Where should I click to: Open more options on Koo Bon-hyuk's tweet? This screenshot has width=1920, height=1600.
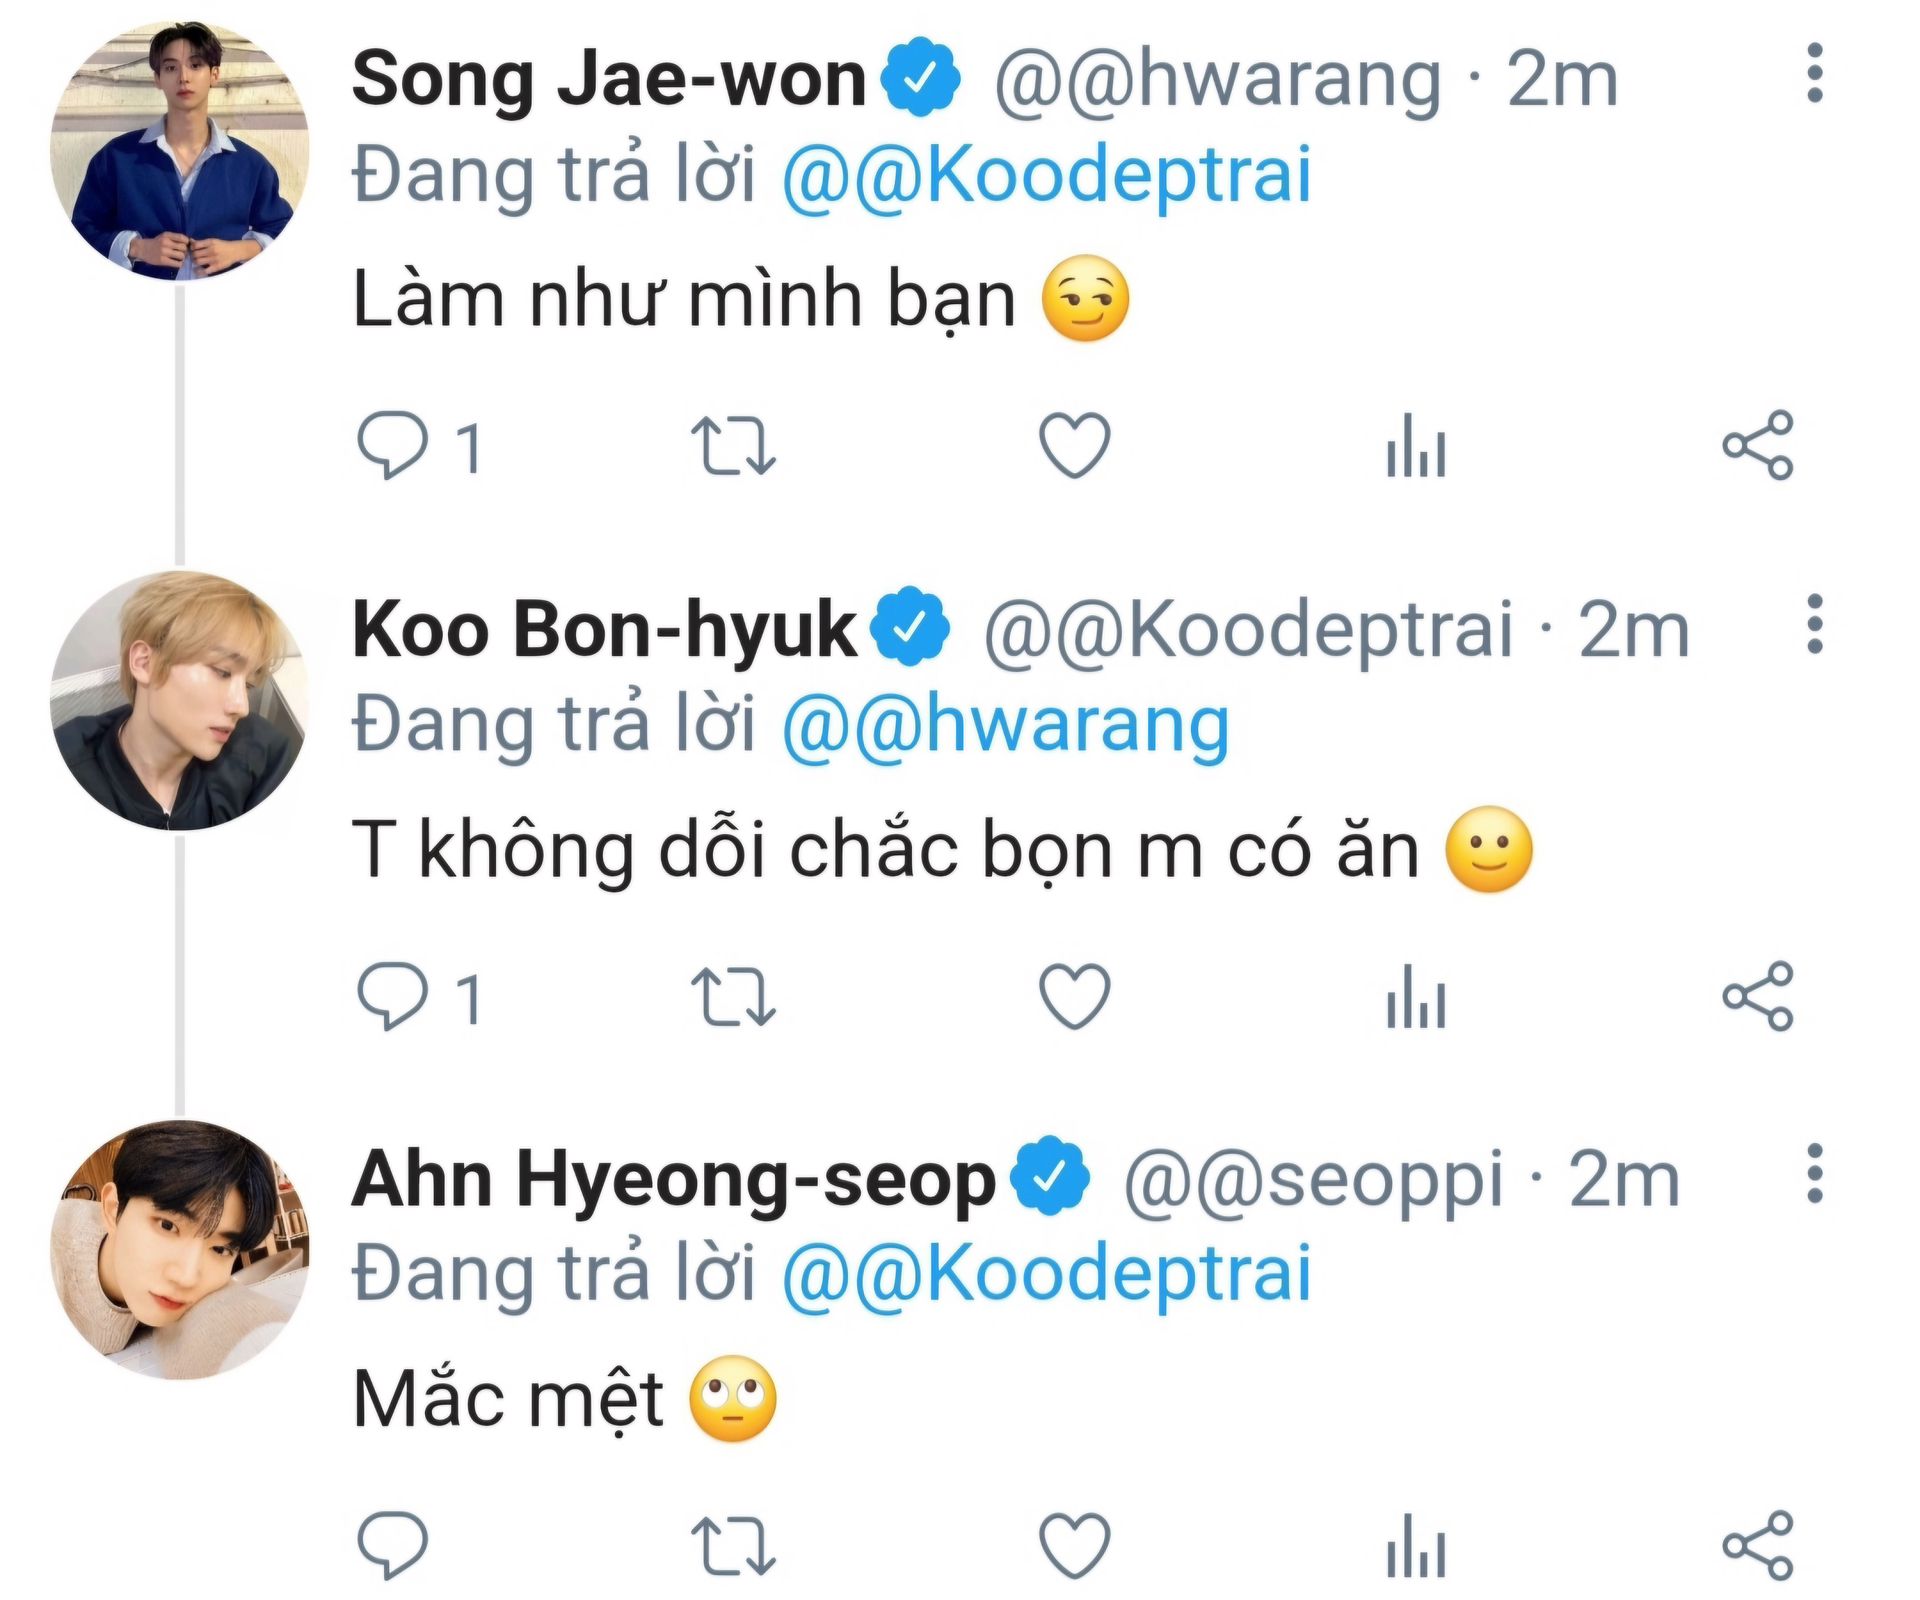1815,625
